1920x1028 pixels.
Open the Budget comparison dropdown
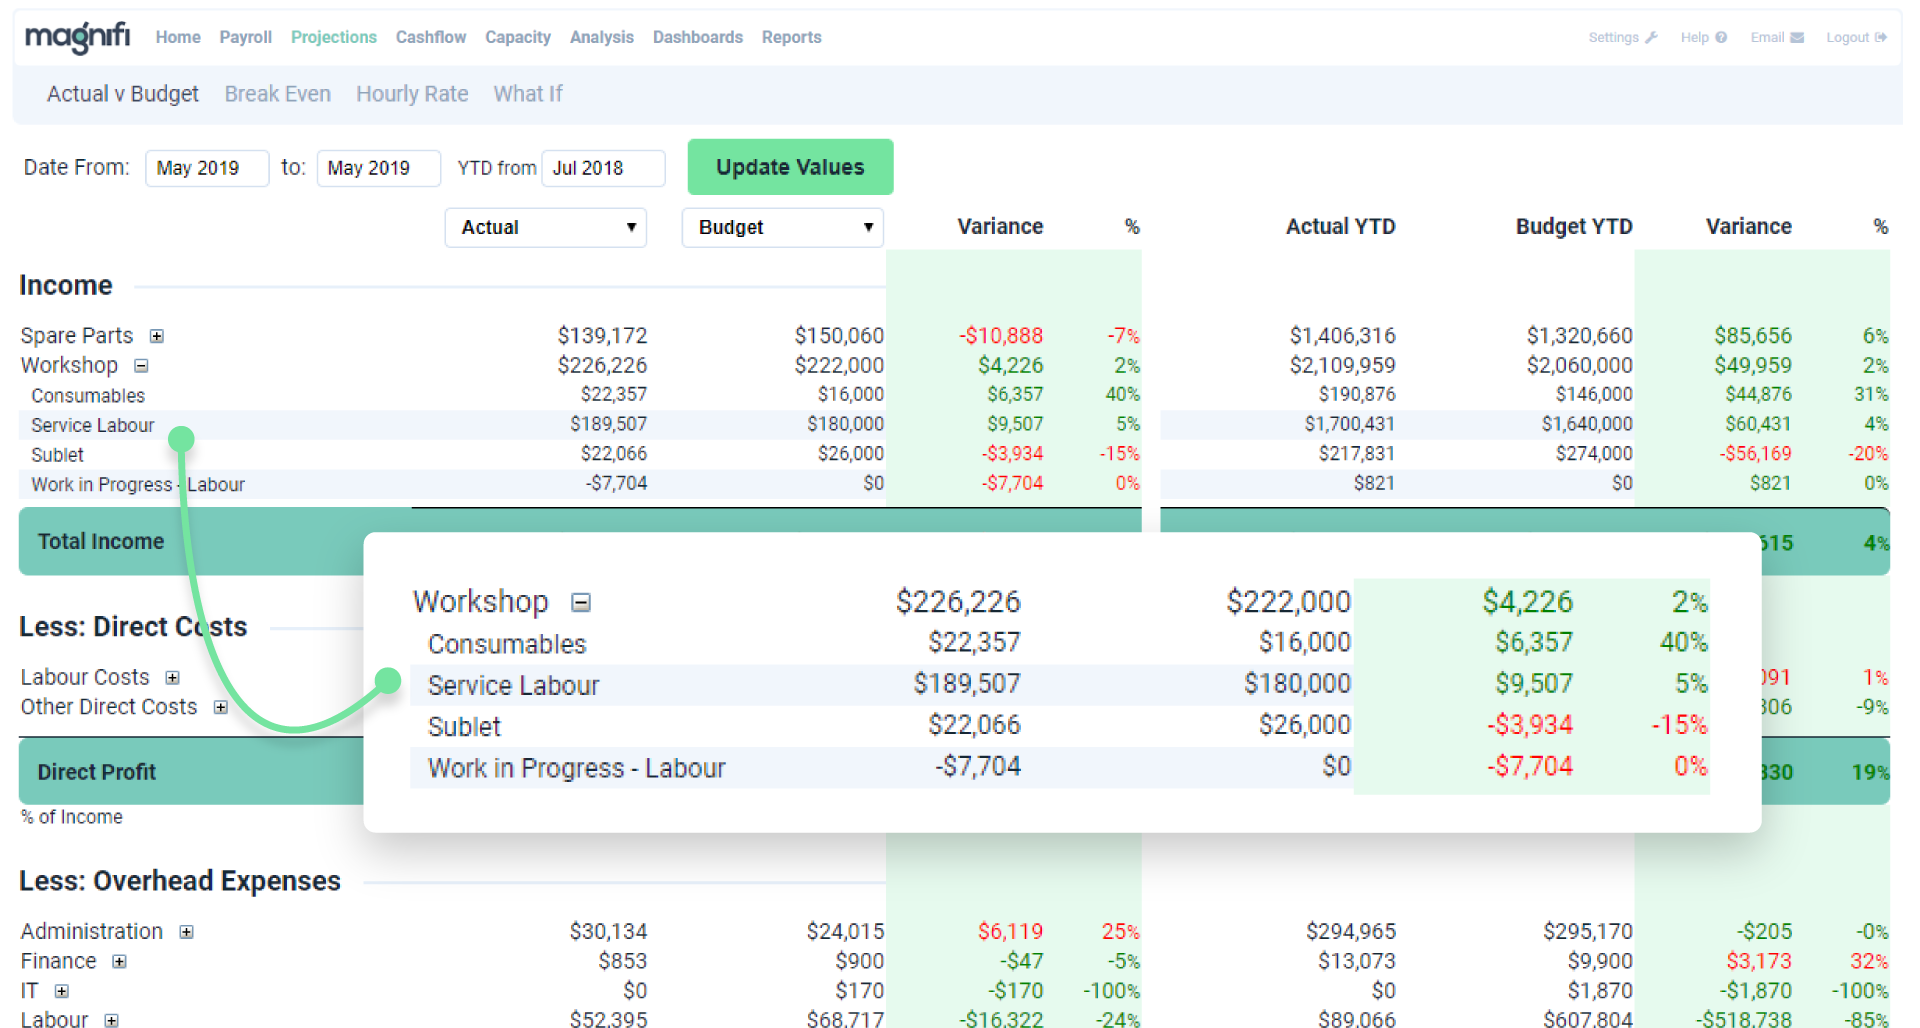coord(782,227)
